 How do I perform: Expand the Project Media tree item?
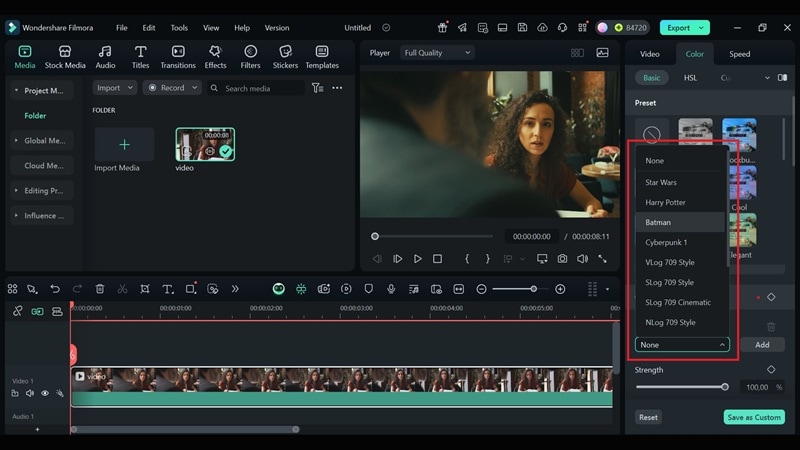click(16, 90)
